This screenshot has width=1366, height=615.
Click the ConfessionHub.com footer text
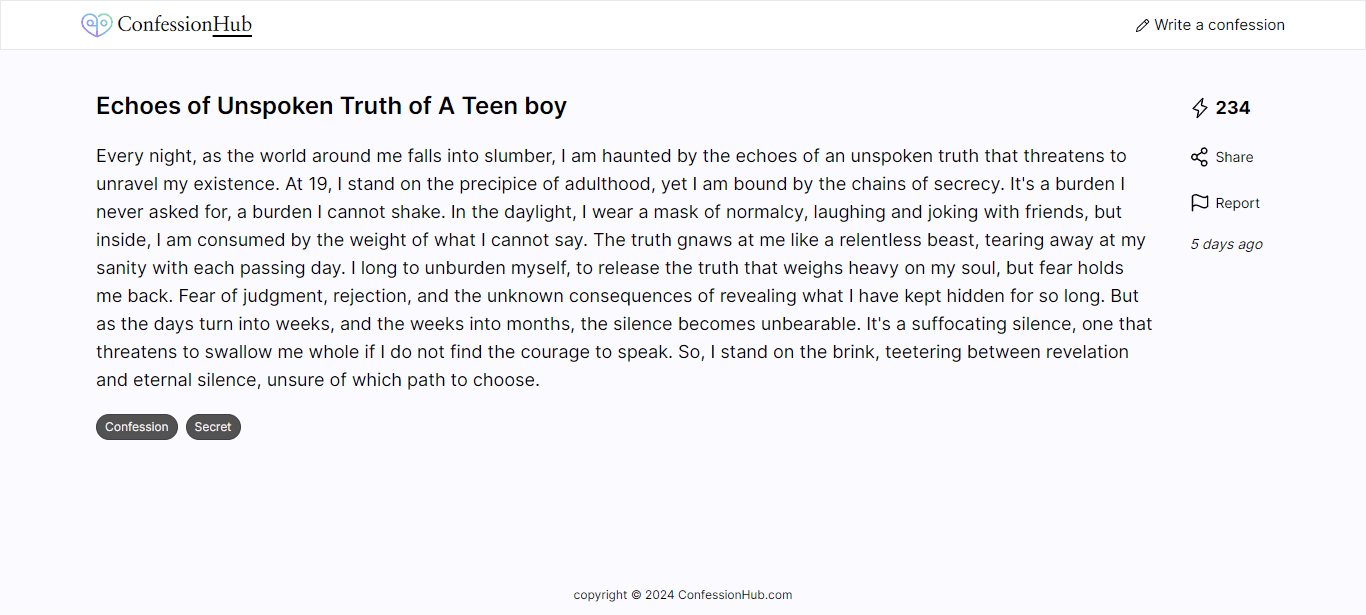(735, 595)
